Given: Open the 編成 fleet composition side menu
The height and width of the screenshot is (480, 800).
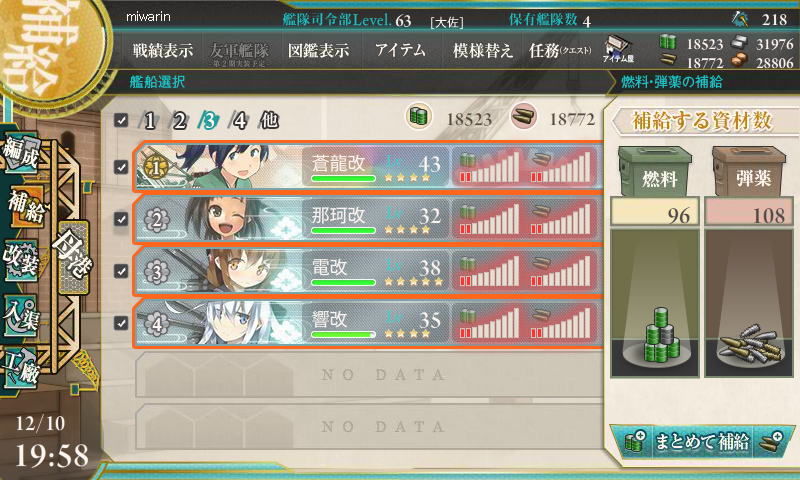Looking at the screenshot, I should pyautogui.click(x=21, y=154).
